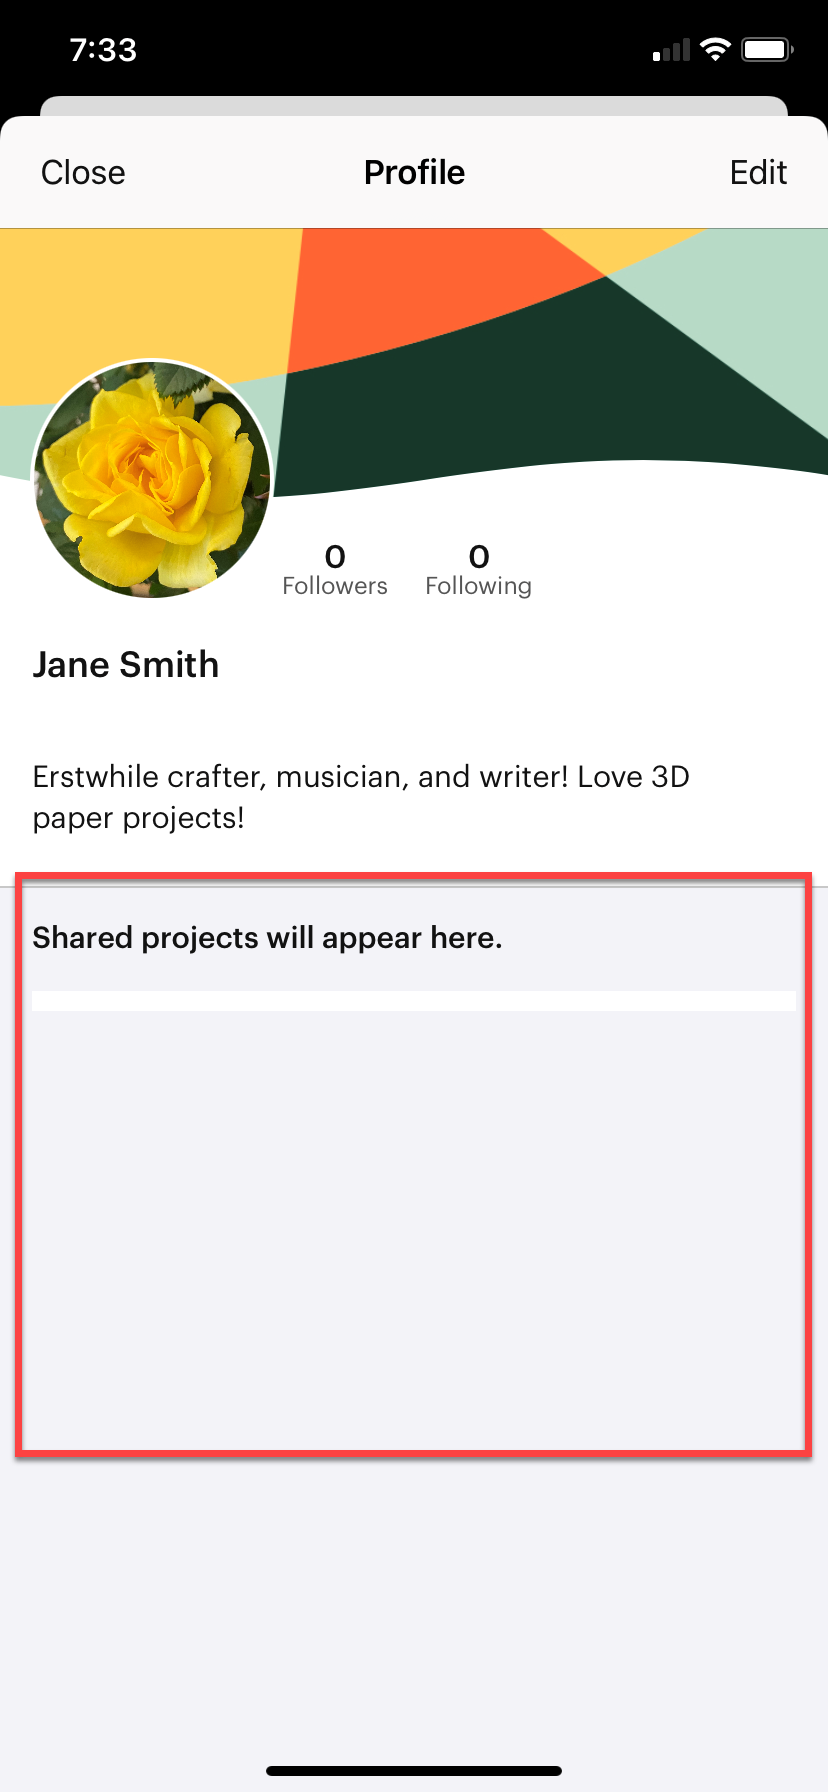Tap the battery status icon
Image resolution: width=828 pixels, height=1792 pixels.
point(767,50)
